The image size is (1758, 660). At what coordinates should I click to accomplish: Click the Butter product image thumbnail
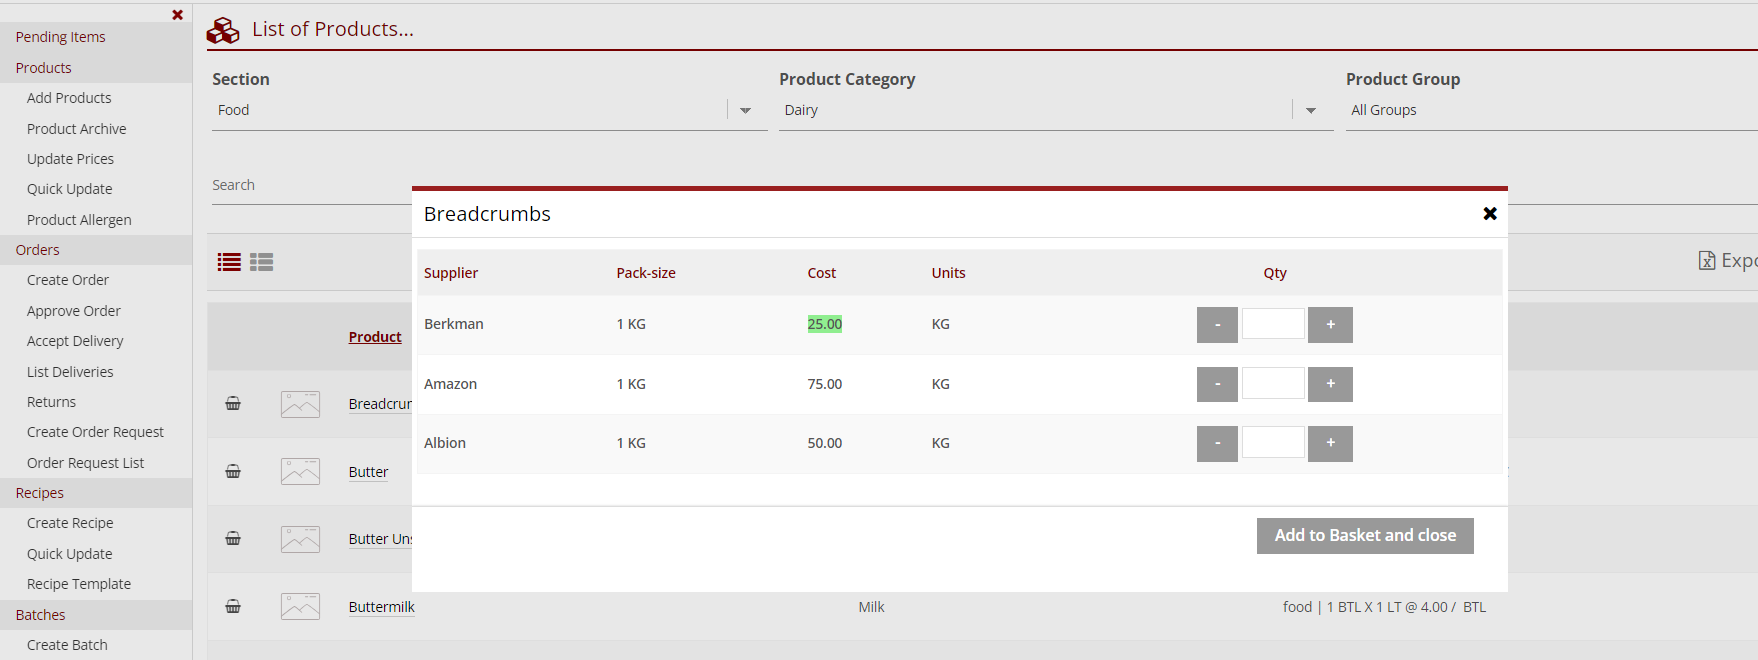pyautogui.click(x=300, y=471)
